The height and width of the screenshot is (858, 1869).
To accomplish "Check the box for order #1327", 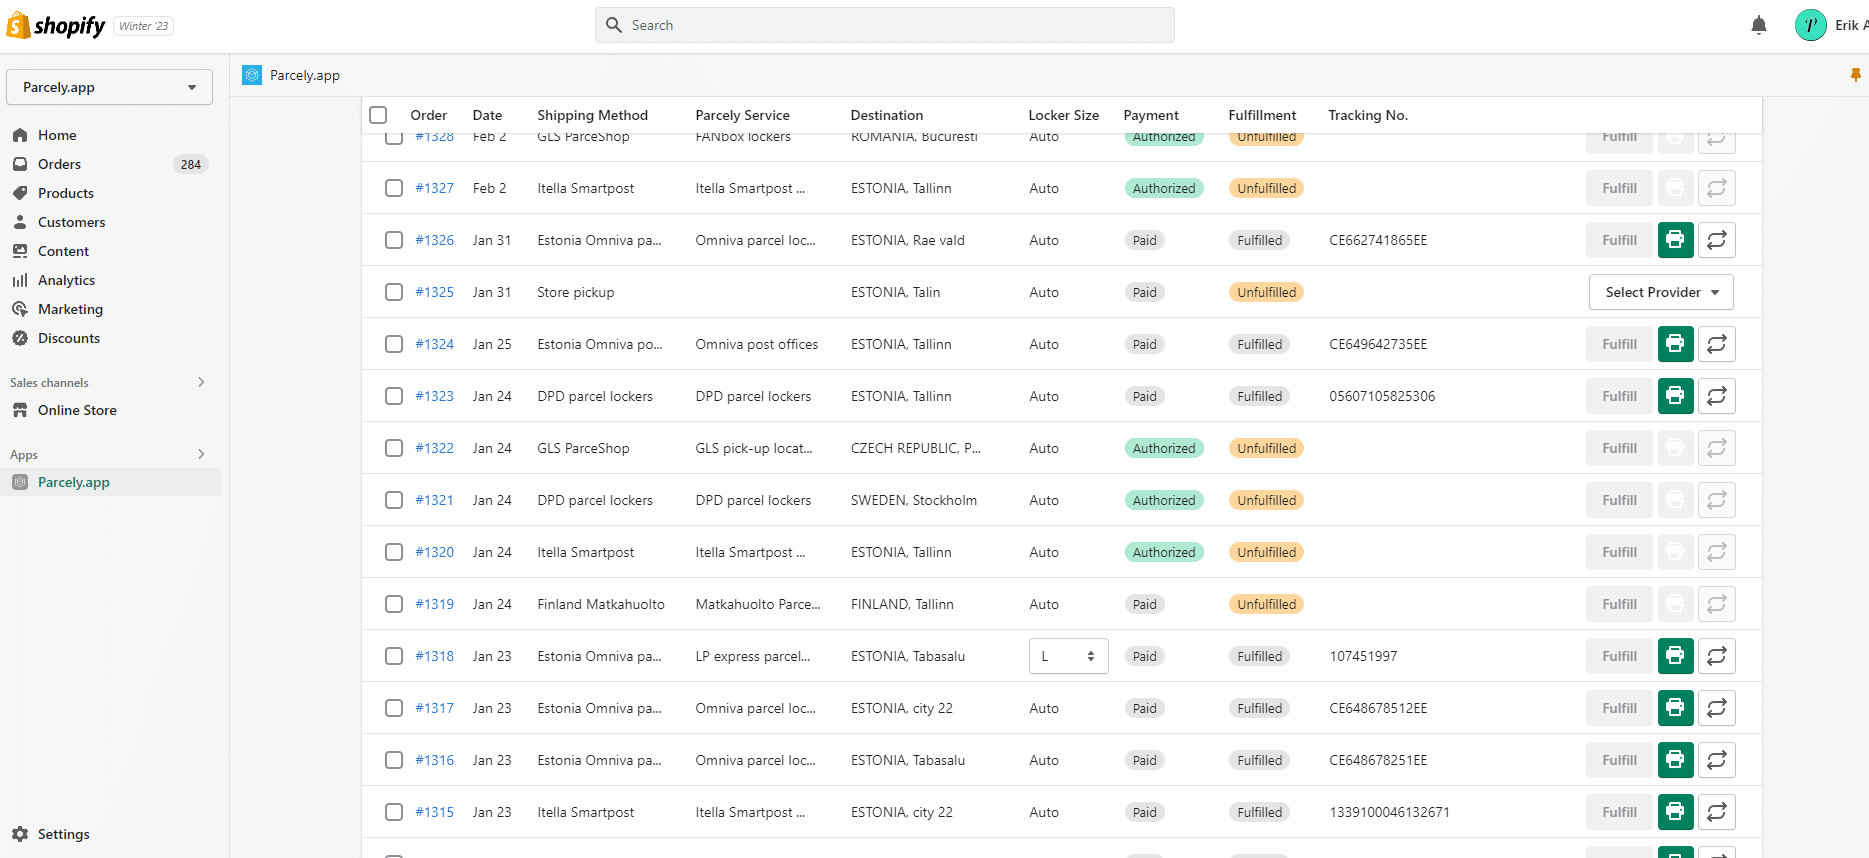I will click(x=394, y=188).
